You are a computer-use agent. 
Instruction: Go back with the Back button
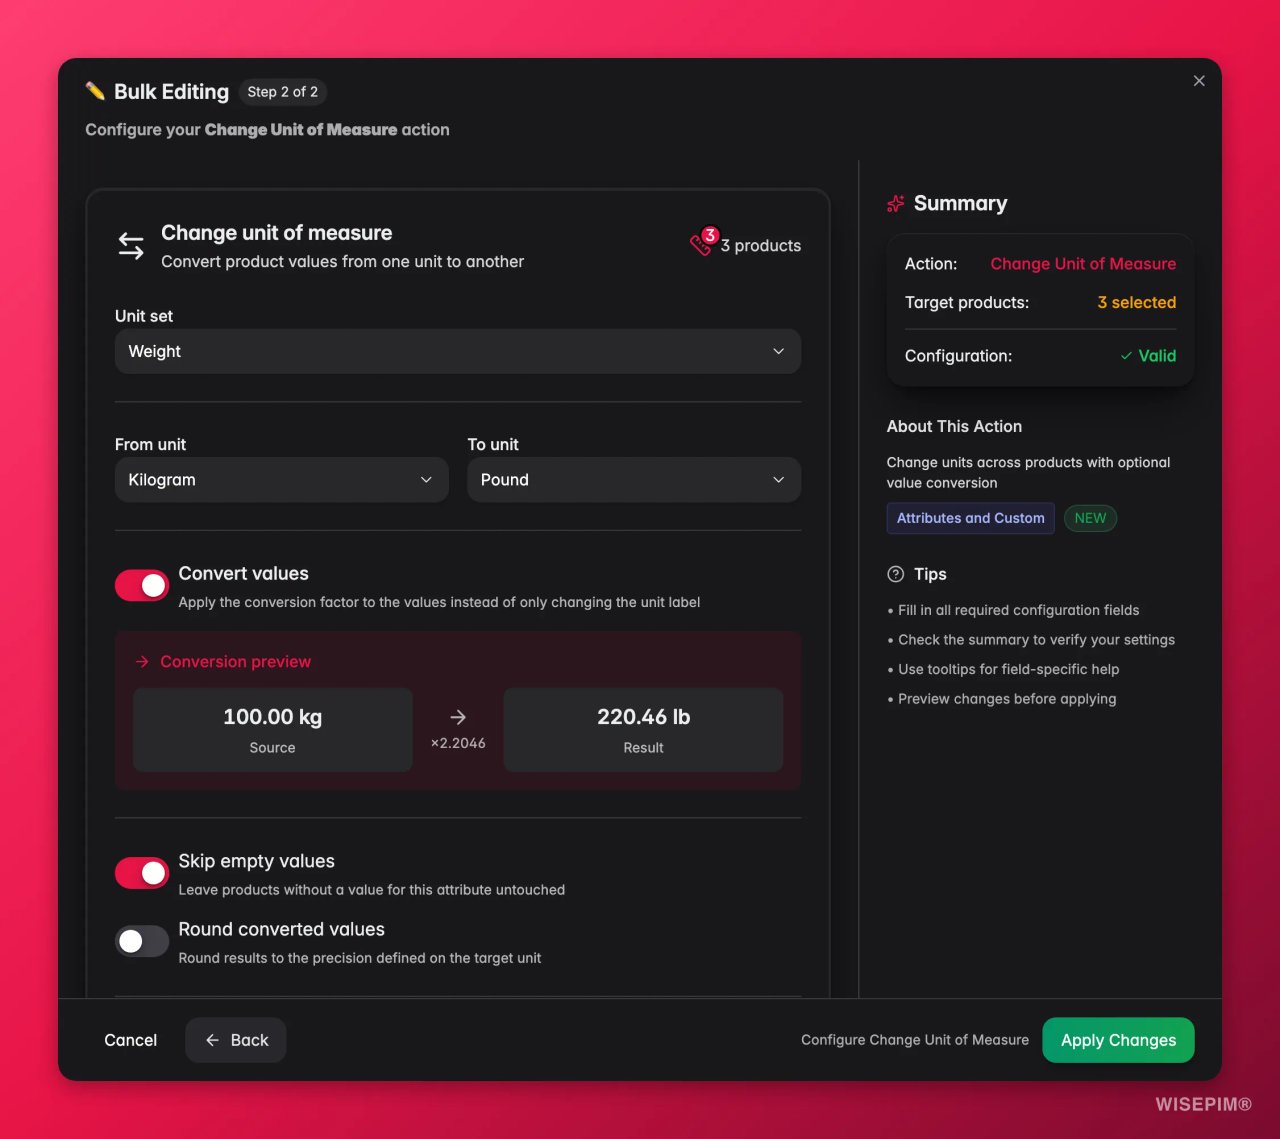(x=236, y=1040)
